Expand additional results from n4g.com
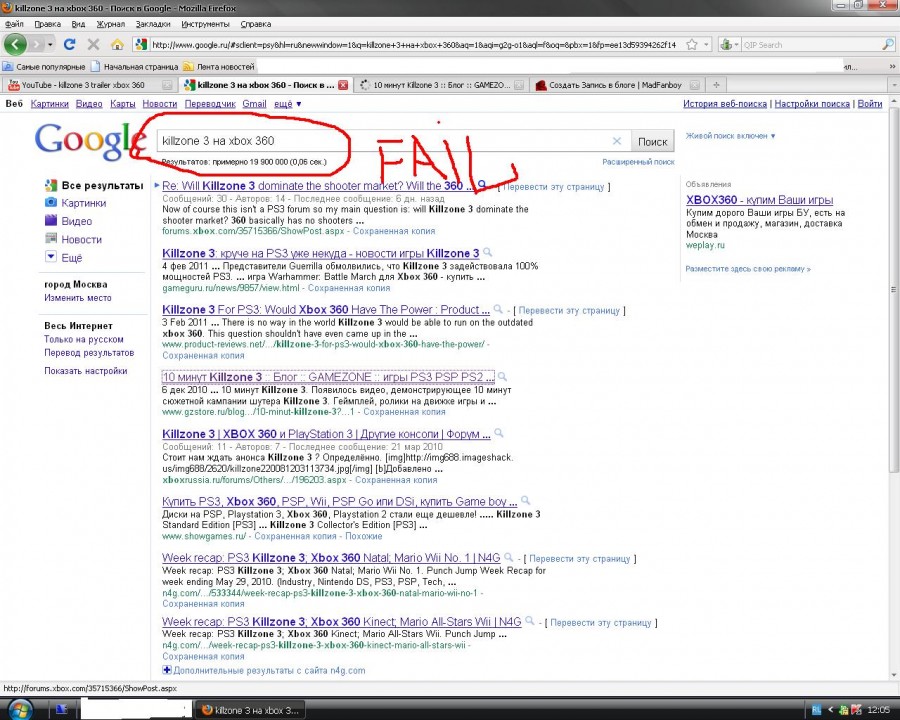Image resolution: width=900 pixels, height=720 pixels. click(x=167, y=670)
